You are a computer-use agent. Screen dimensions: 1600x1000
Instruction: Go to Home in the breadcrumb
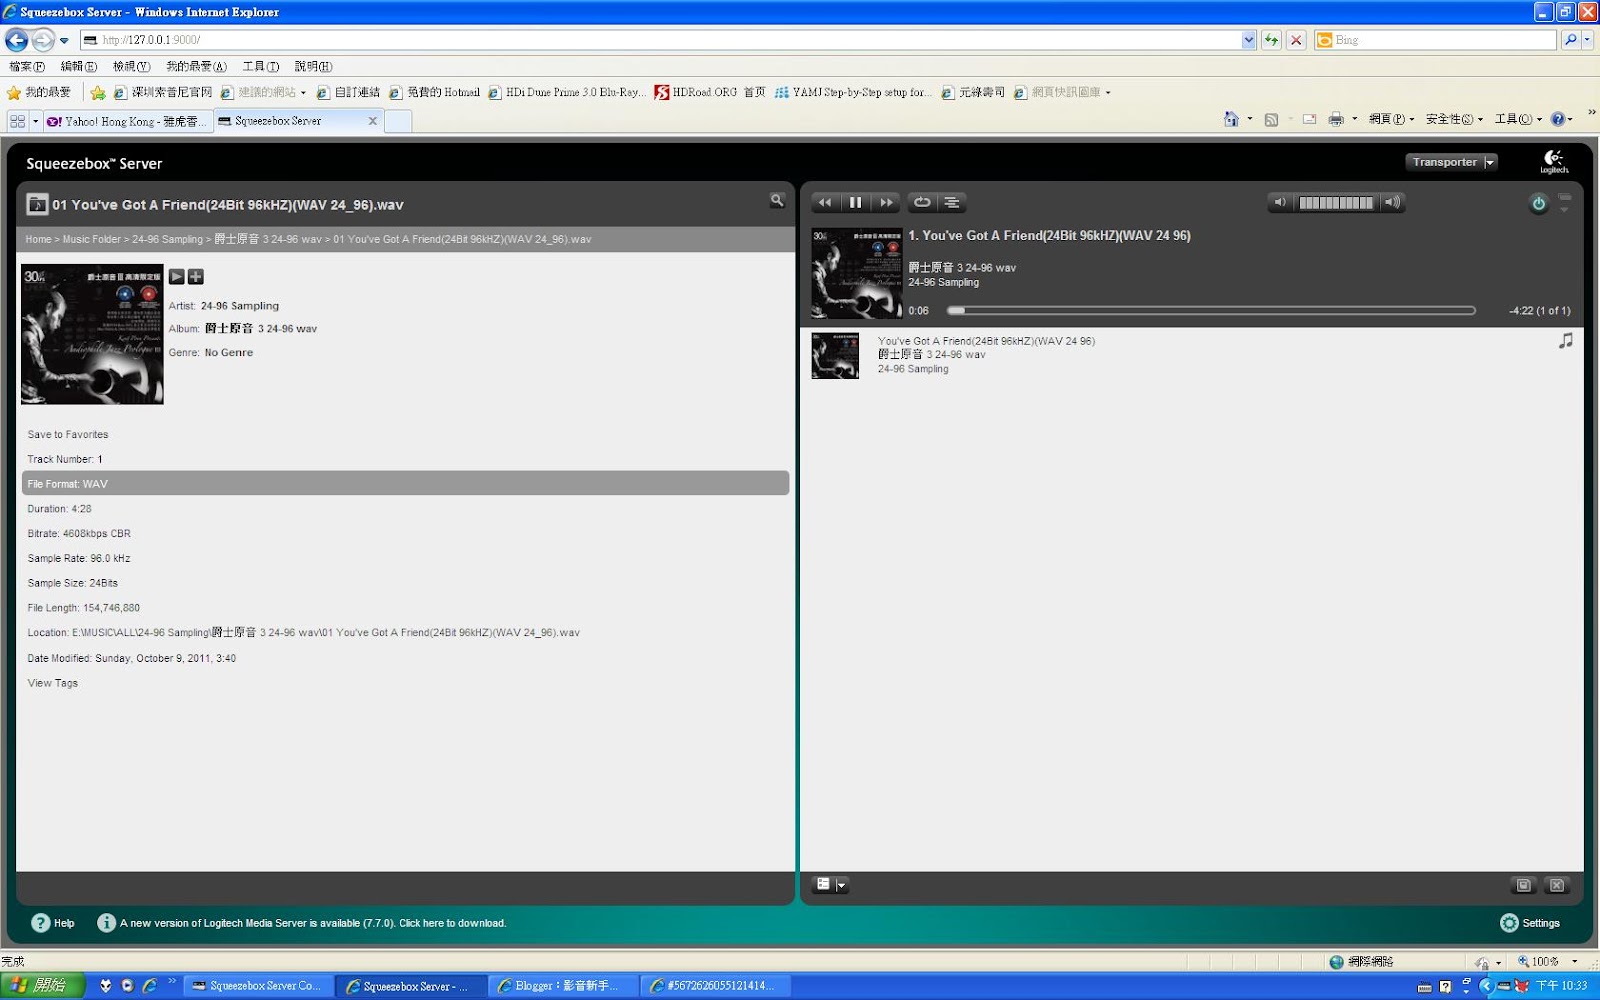[38, 239]
